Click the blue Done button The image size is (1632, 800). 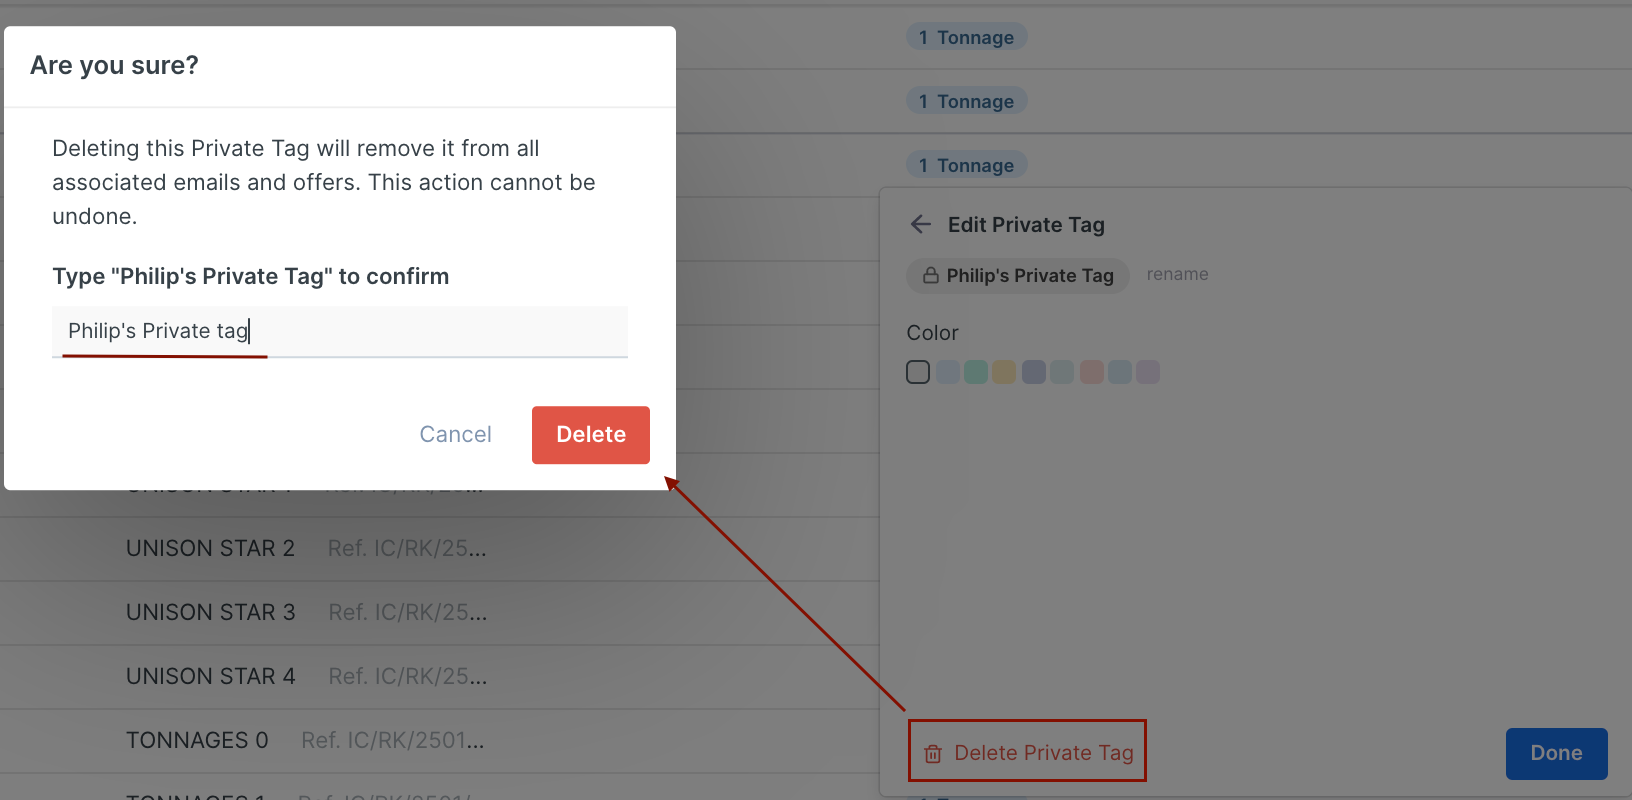1556,754
